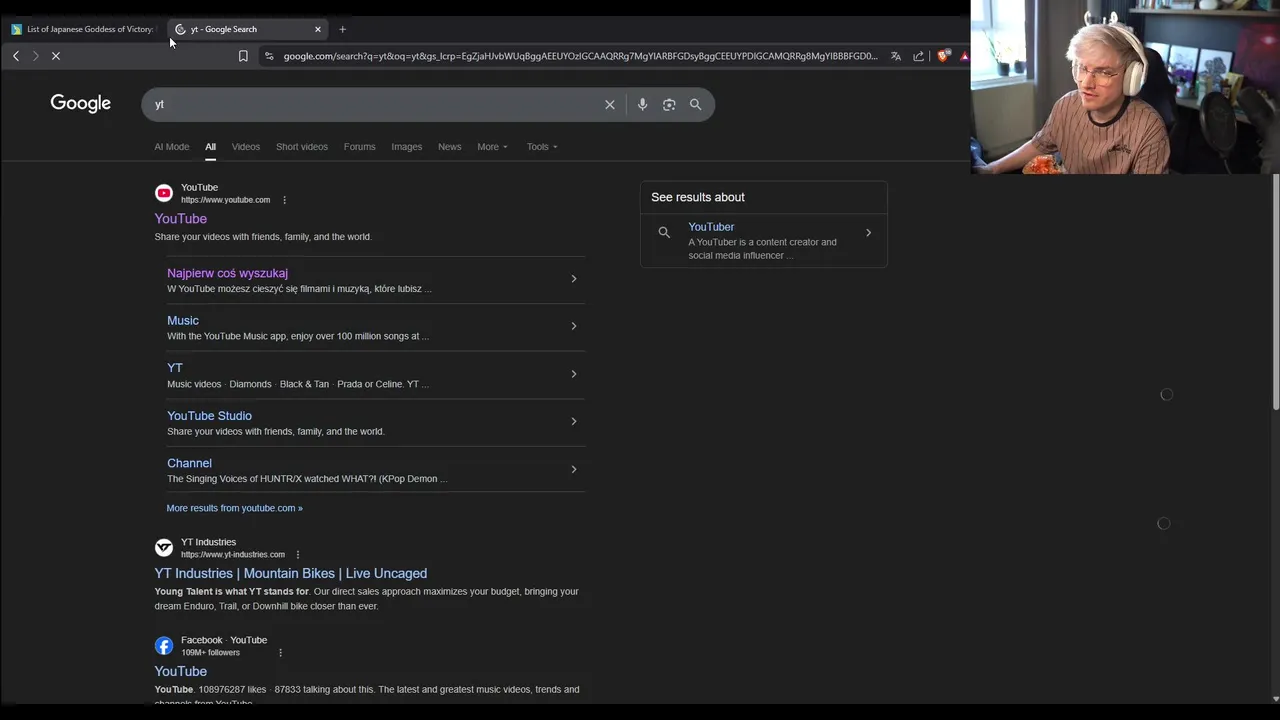Start voice search with microphone icon
The image size is (1280, 720).
coord(642,104)
